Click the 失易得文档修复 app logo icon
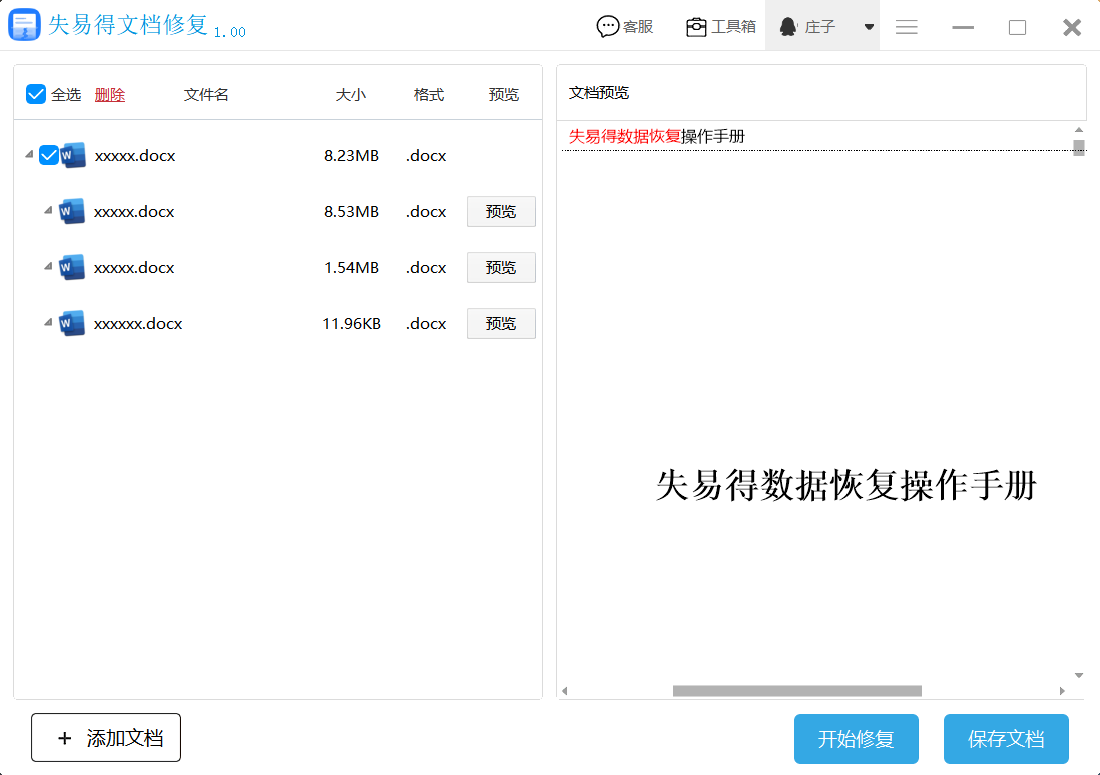The height and width of the screenshot is (775, 1100). coord(24,26)
